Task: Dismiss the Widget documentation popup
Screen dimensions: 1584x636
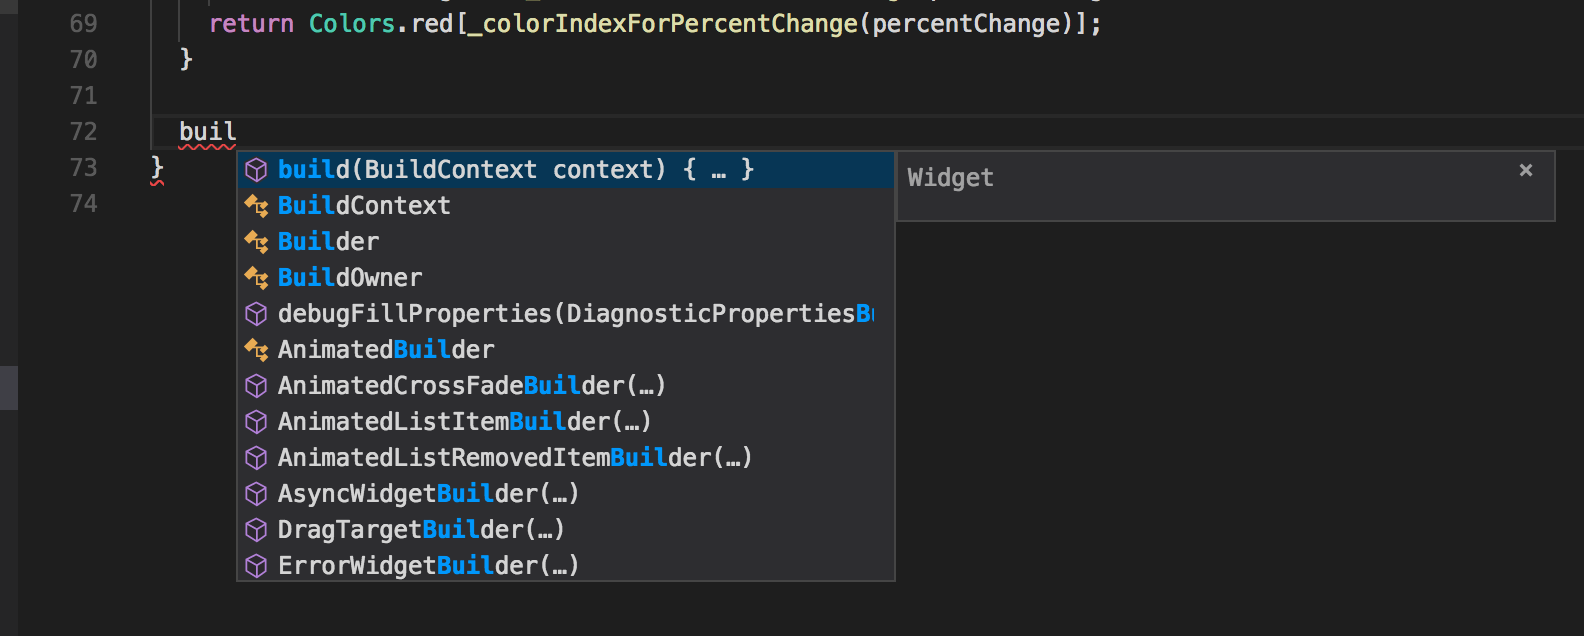Action: (x=1525, y=170)
